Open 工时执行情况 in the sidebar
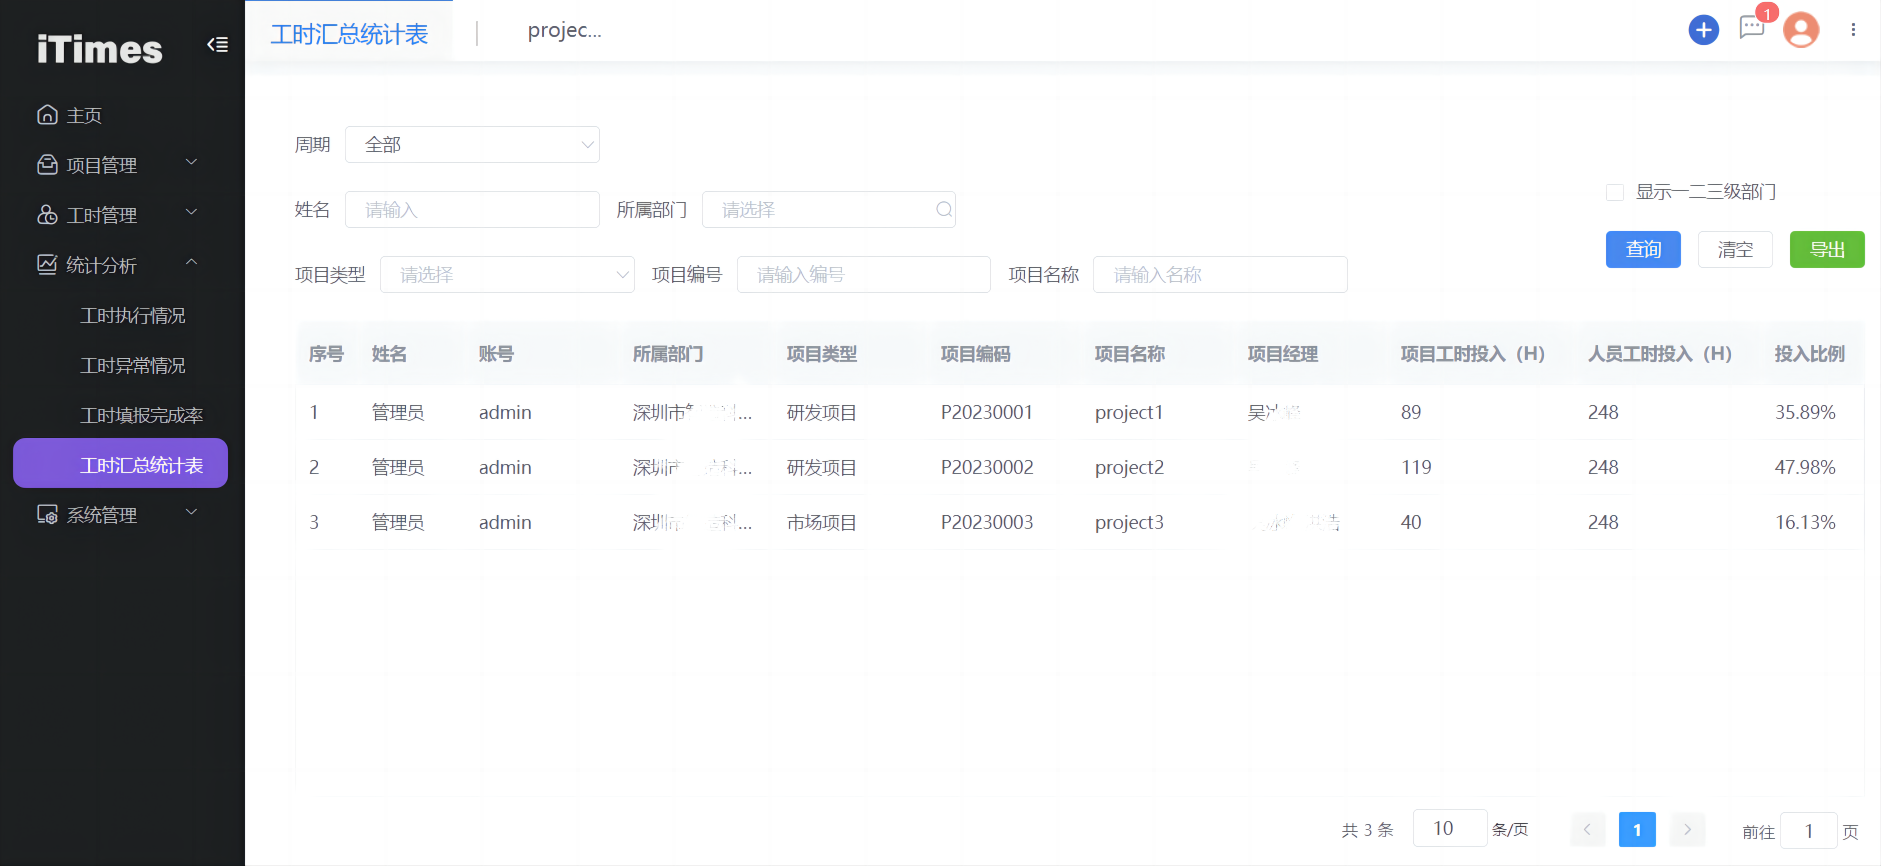 pyautogui.click(x=133, y=315)
